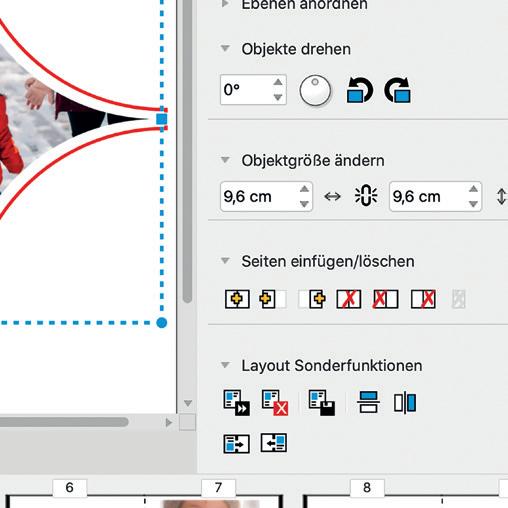Screen dimensions: 508x508
Task: Select page 7 thumbnail tab
Action: [x=218, y=487]
